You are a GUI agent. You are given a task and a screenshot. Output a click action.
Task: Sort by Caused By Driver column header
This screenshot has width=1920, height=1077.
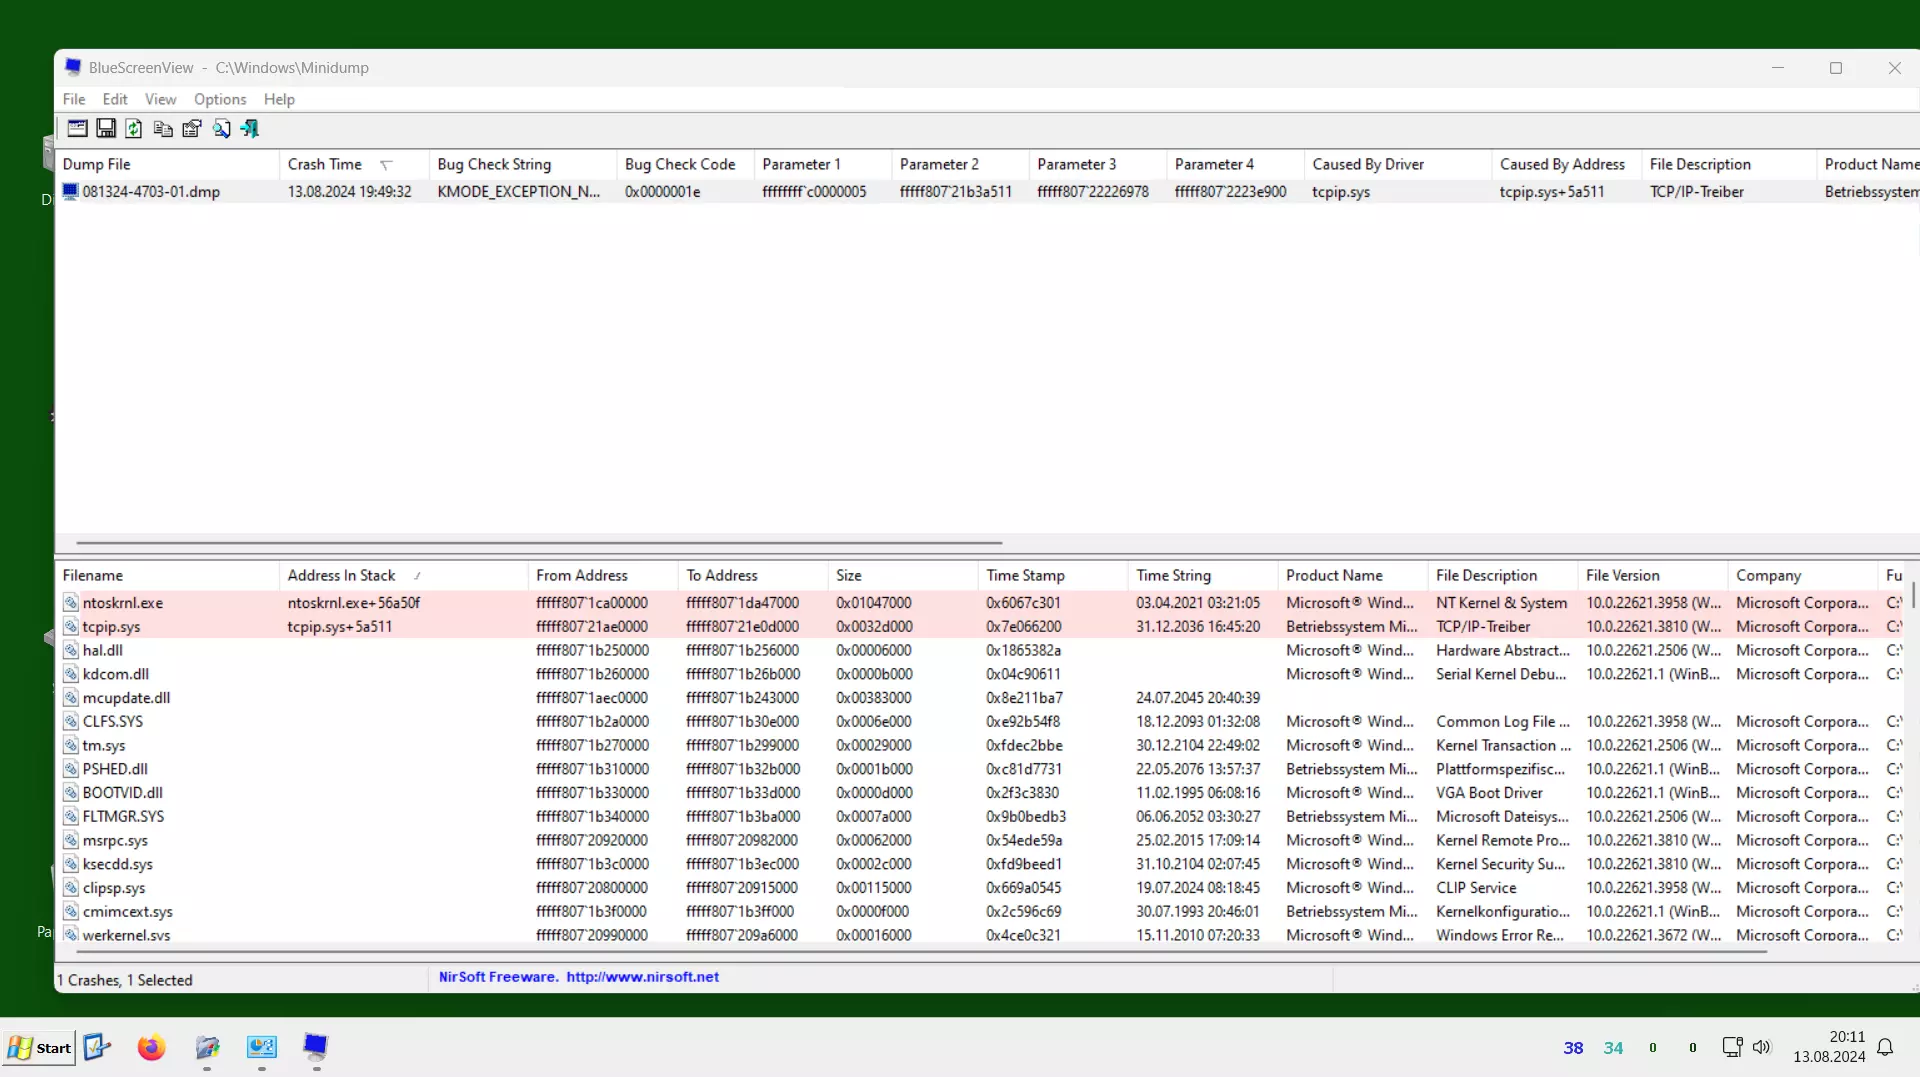(1398, 164)
